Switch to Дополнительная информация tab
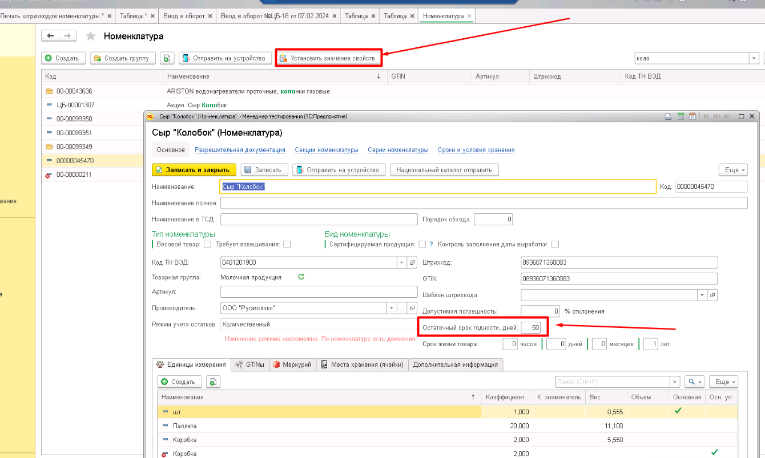Viewport: 765px width, 458px height. pyautogui.click(x=455, y=365)
